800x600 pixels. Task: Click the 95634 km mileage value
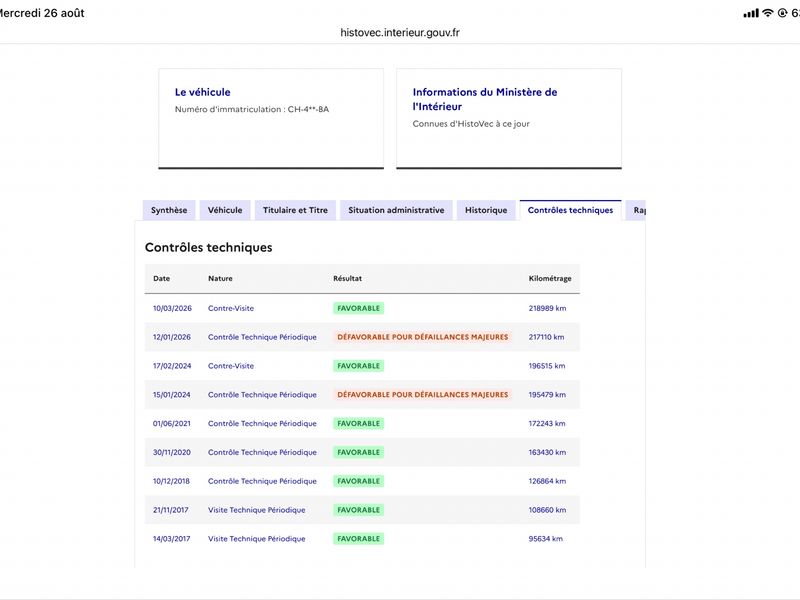click(545, 539)
